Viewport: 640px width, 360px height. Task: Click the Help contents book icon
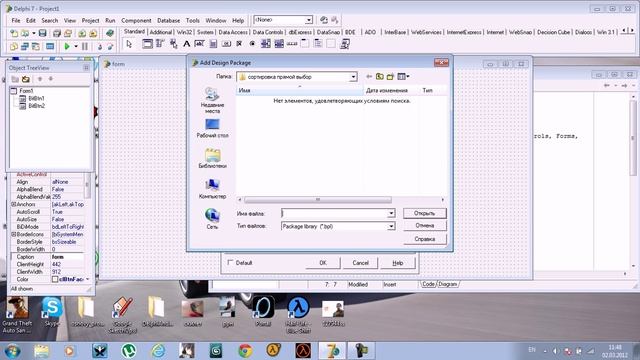tap(109, 33)
